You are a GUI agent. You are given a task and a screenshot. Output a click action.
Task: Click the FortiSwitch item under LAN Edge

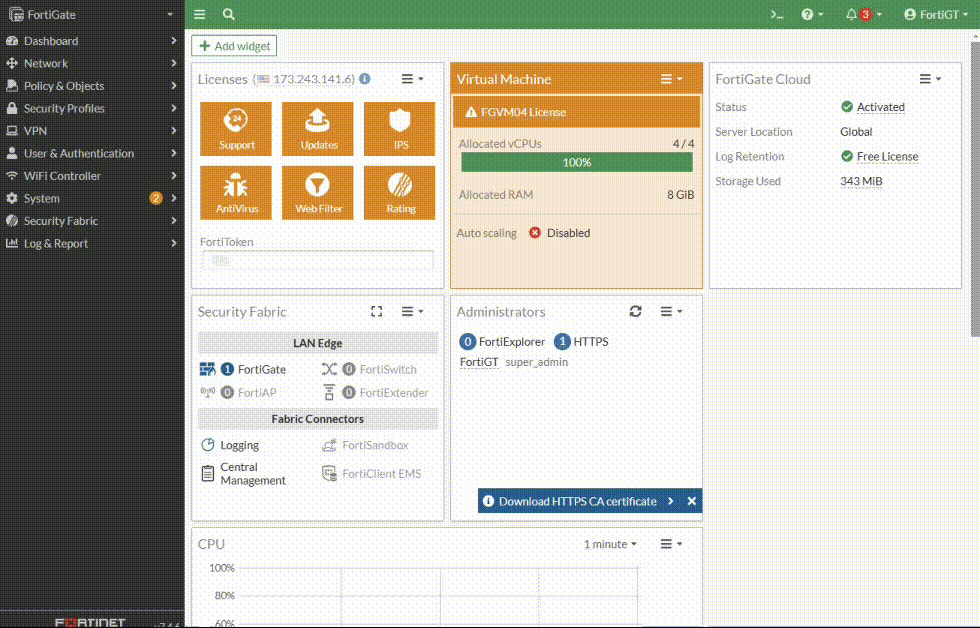[369, 369]
